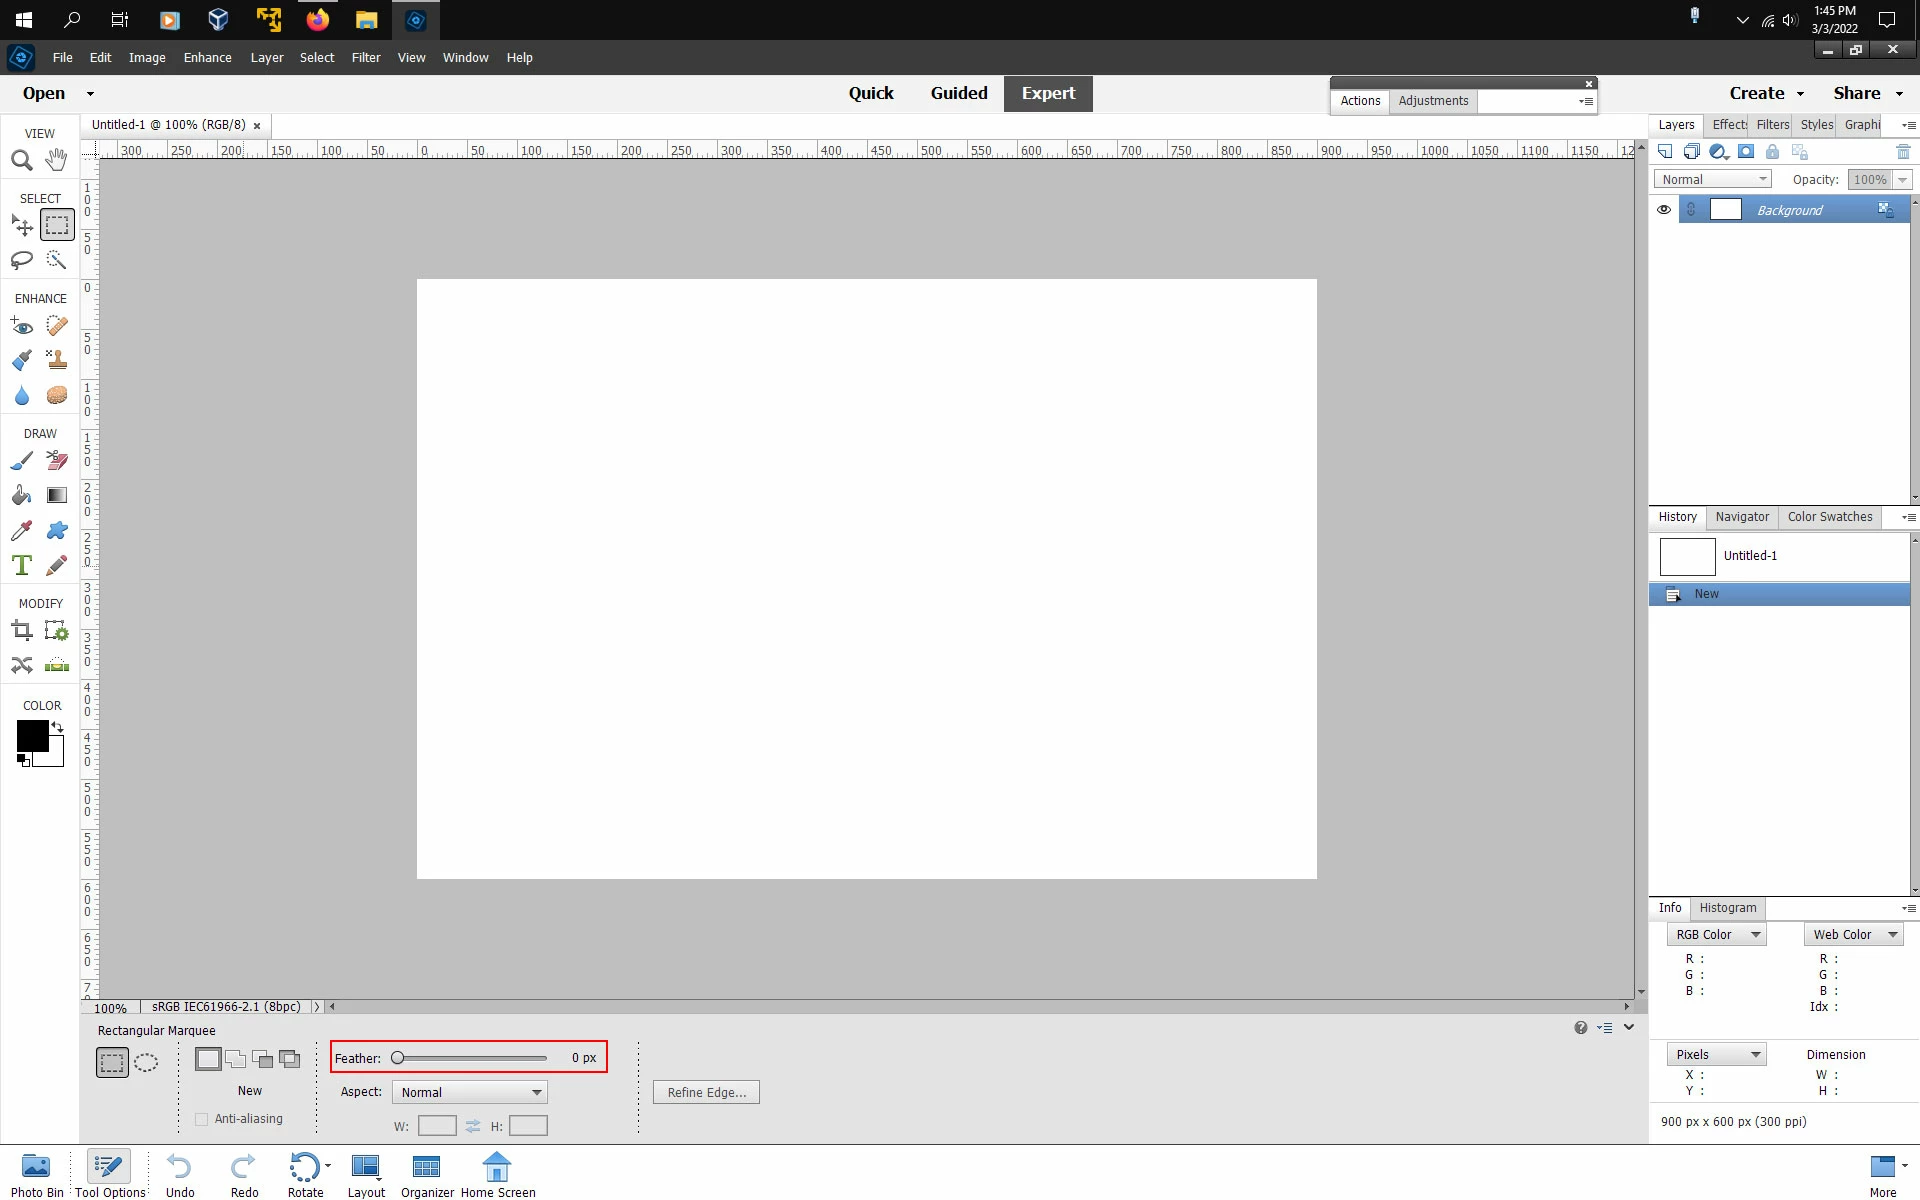This screenshot has width=1920, height=1200.
Task: Select the Paint Bucket tool
Action: pyautogui.click(x=21, y=495)
